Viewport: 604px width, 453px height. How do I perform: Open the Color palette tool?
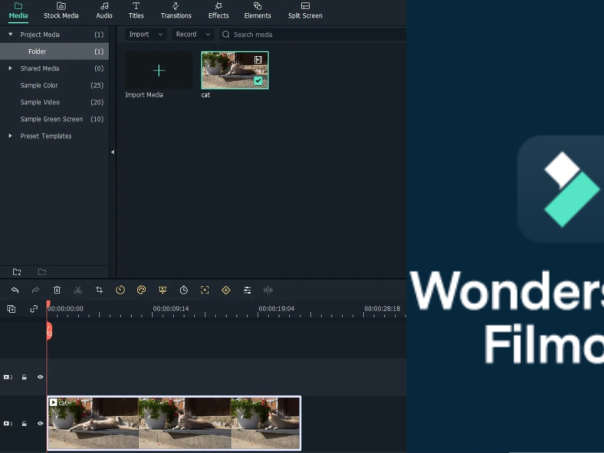coord(141,290)
